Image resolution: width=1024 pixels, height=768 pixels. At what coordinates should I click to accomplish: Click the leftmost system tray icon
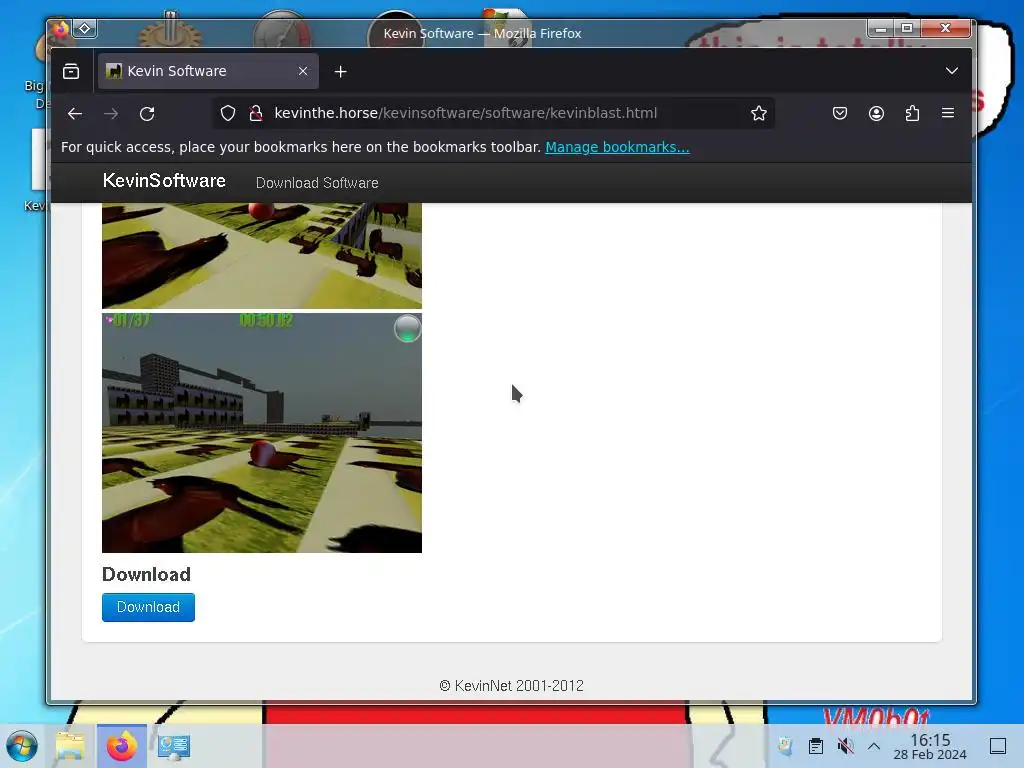coord(786,746)
